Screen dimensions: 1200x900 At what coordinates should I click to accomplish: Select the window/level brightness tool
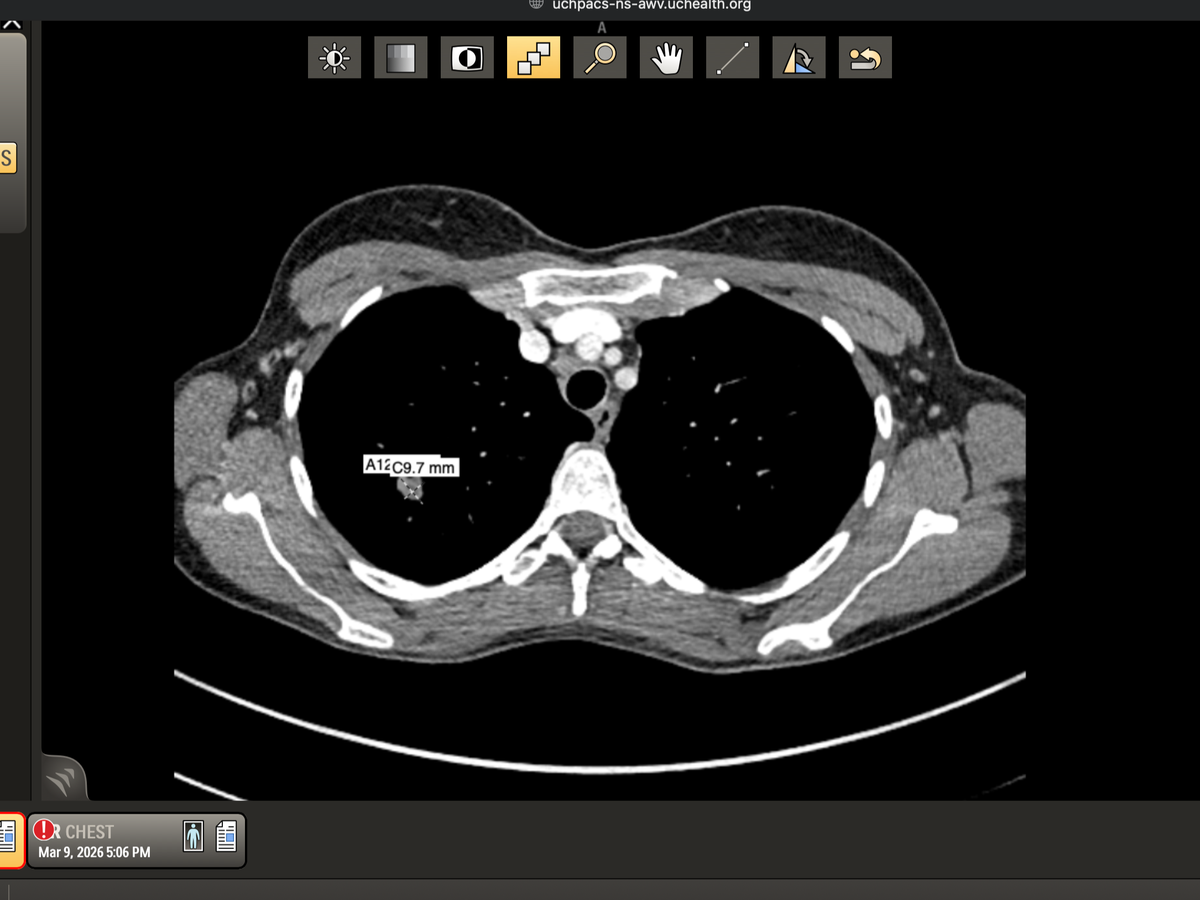[334, 58]
